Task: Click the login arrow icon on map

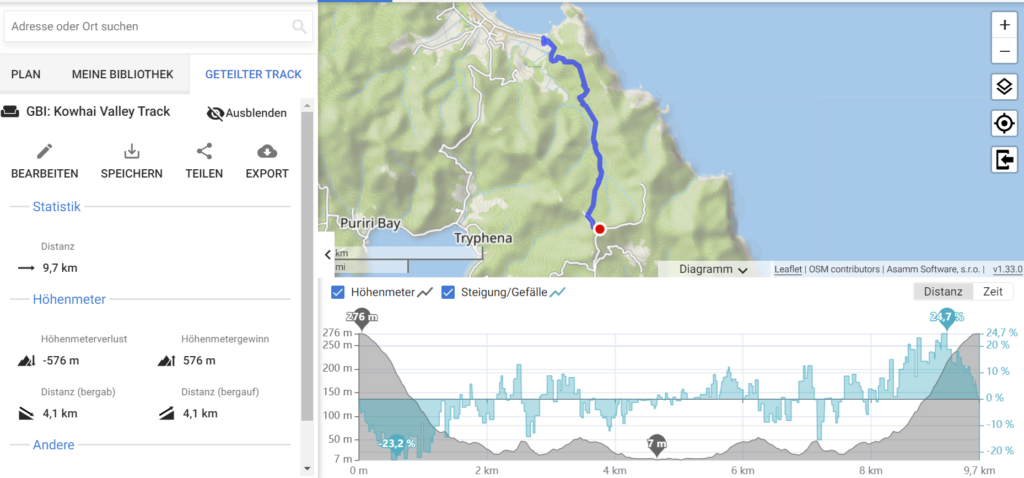Action: tap(1004, 159)
